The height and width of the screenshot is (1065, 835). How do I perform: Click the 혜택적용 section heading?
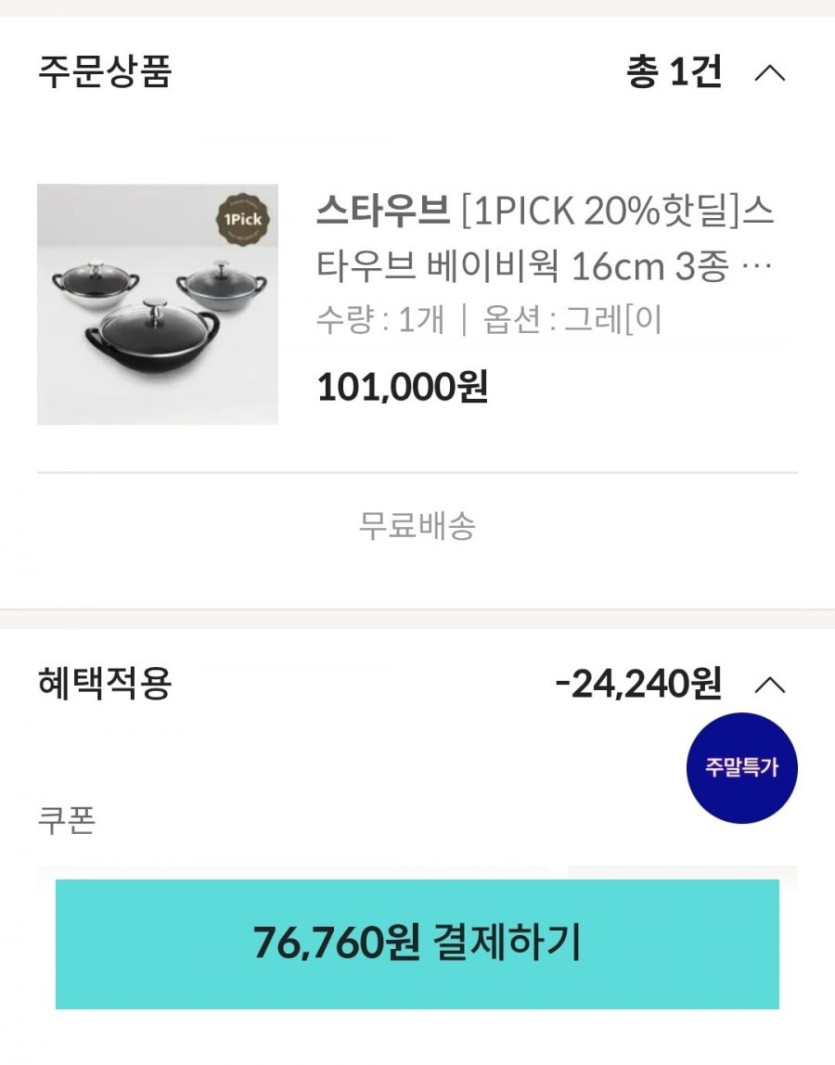105,684
